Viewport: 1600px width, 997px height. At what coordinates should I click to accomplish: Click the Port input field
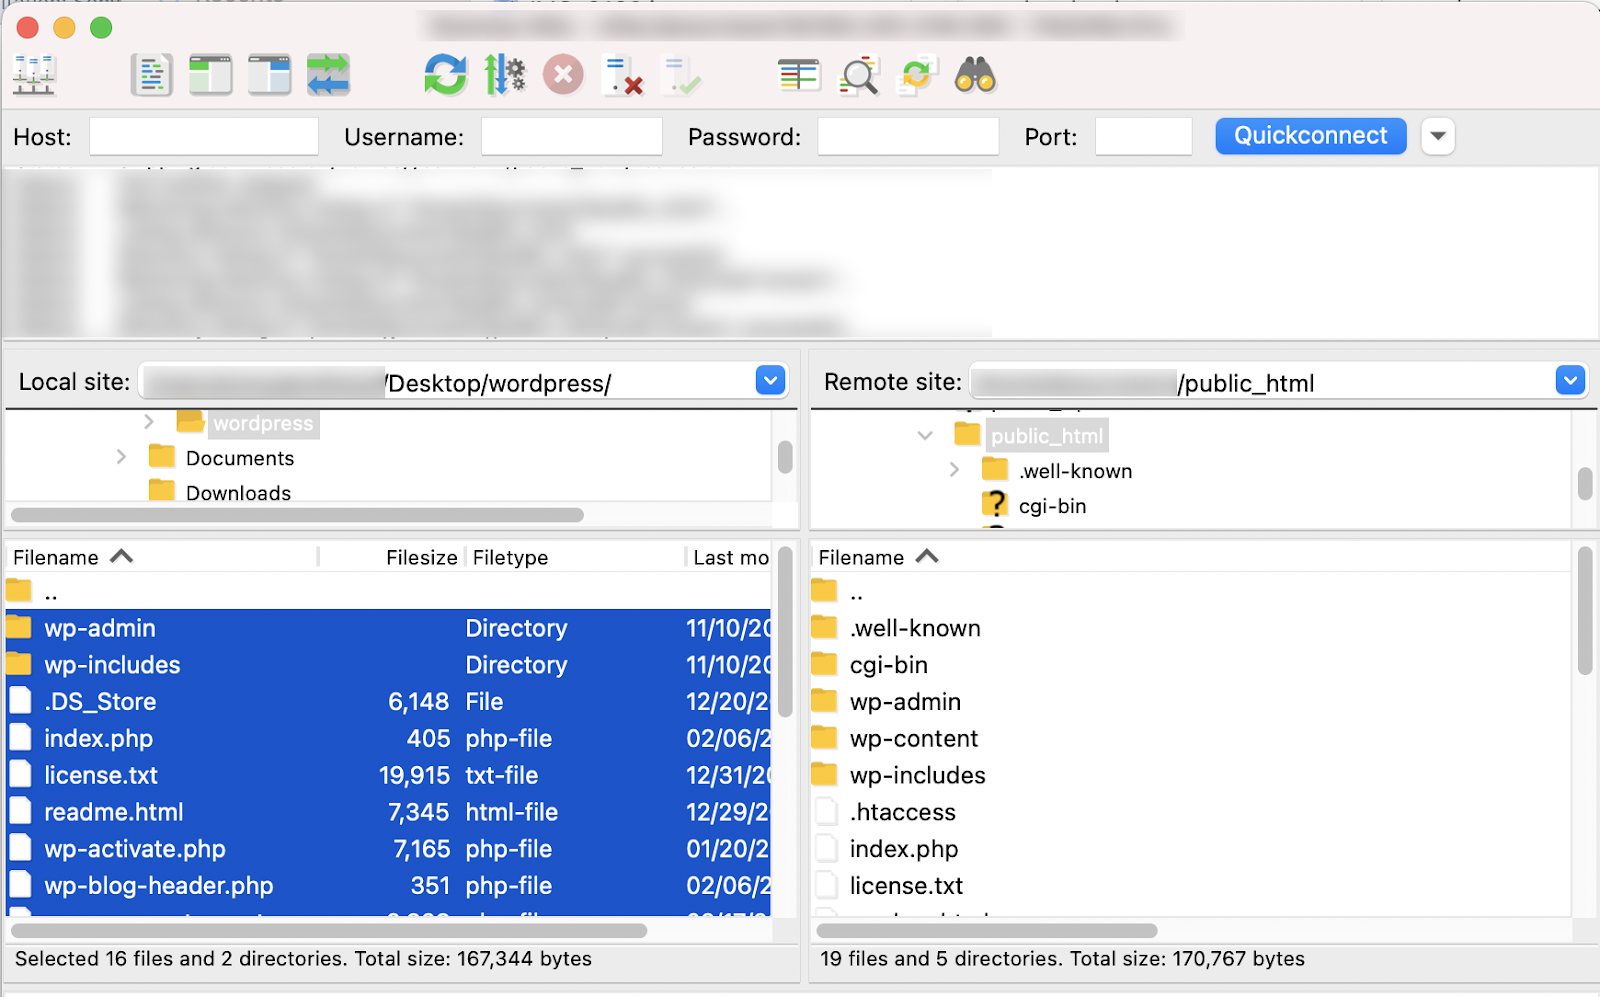click(x=1144, y=137)
